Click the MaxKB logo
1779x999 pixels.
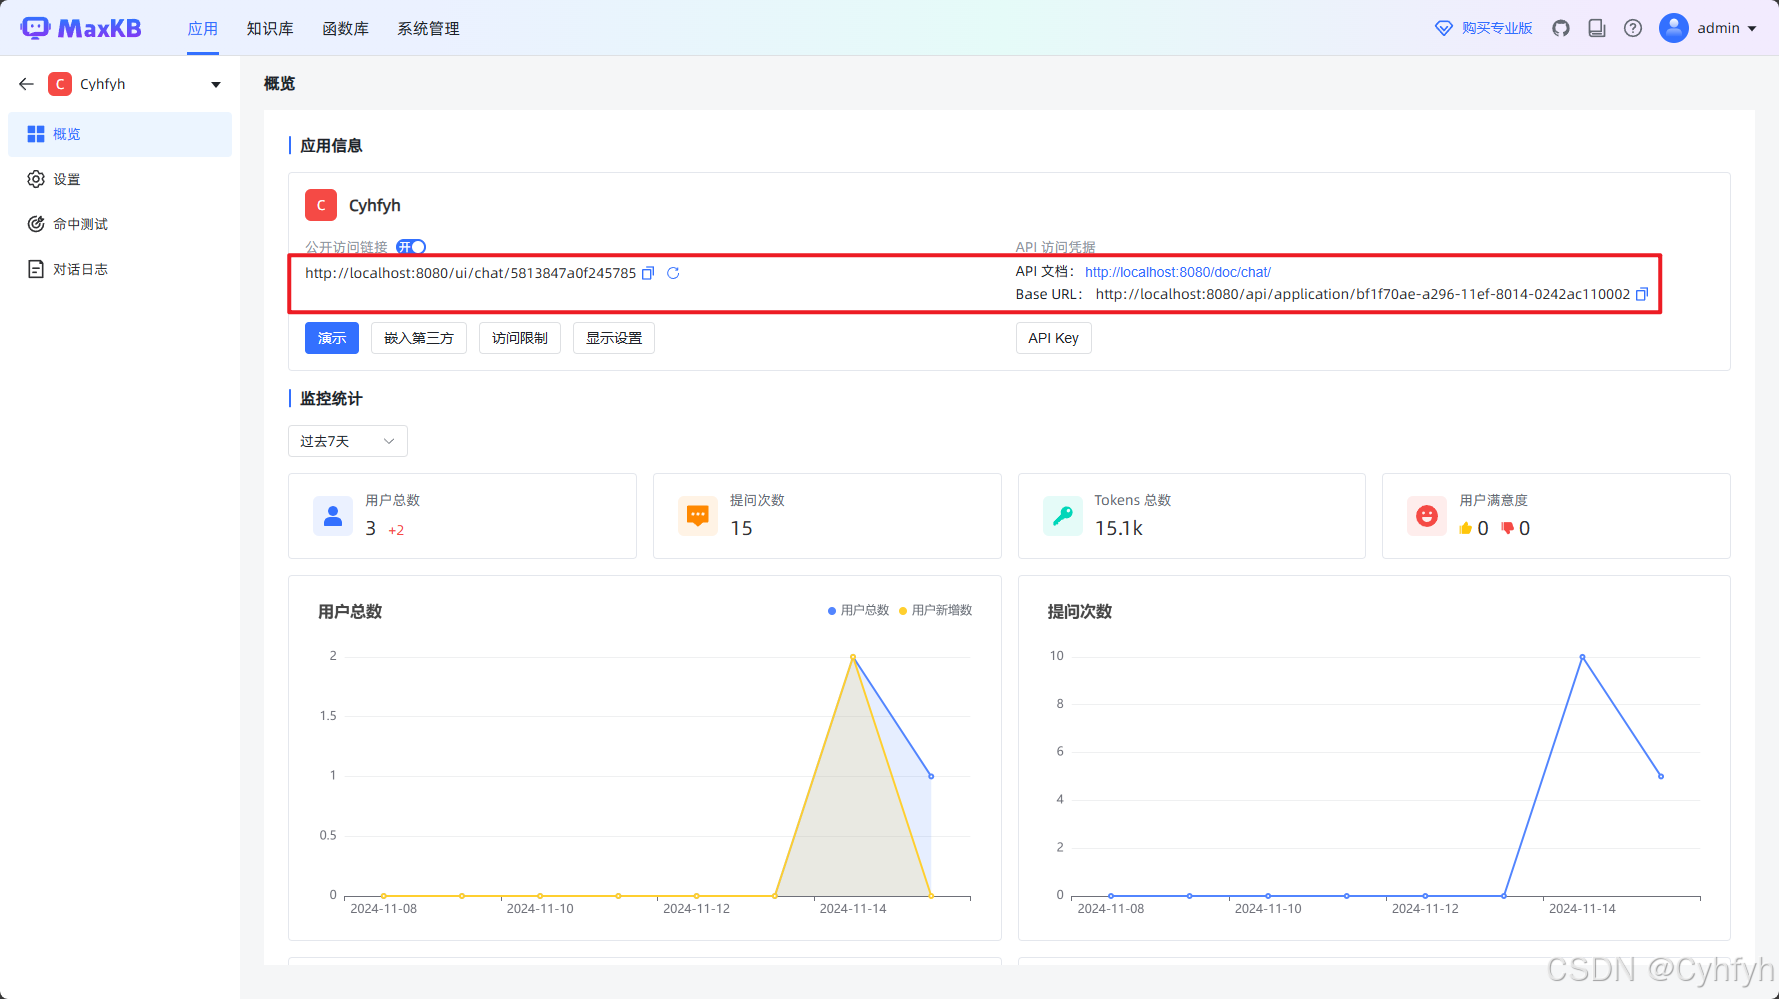click(81, 28)
